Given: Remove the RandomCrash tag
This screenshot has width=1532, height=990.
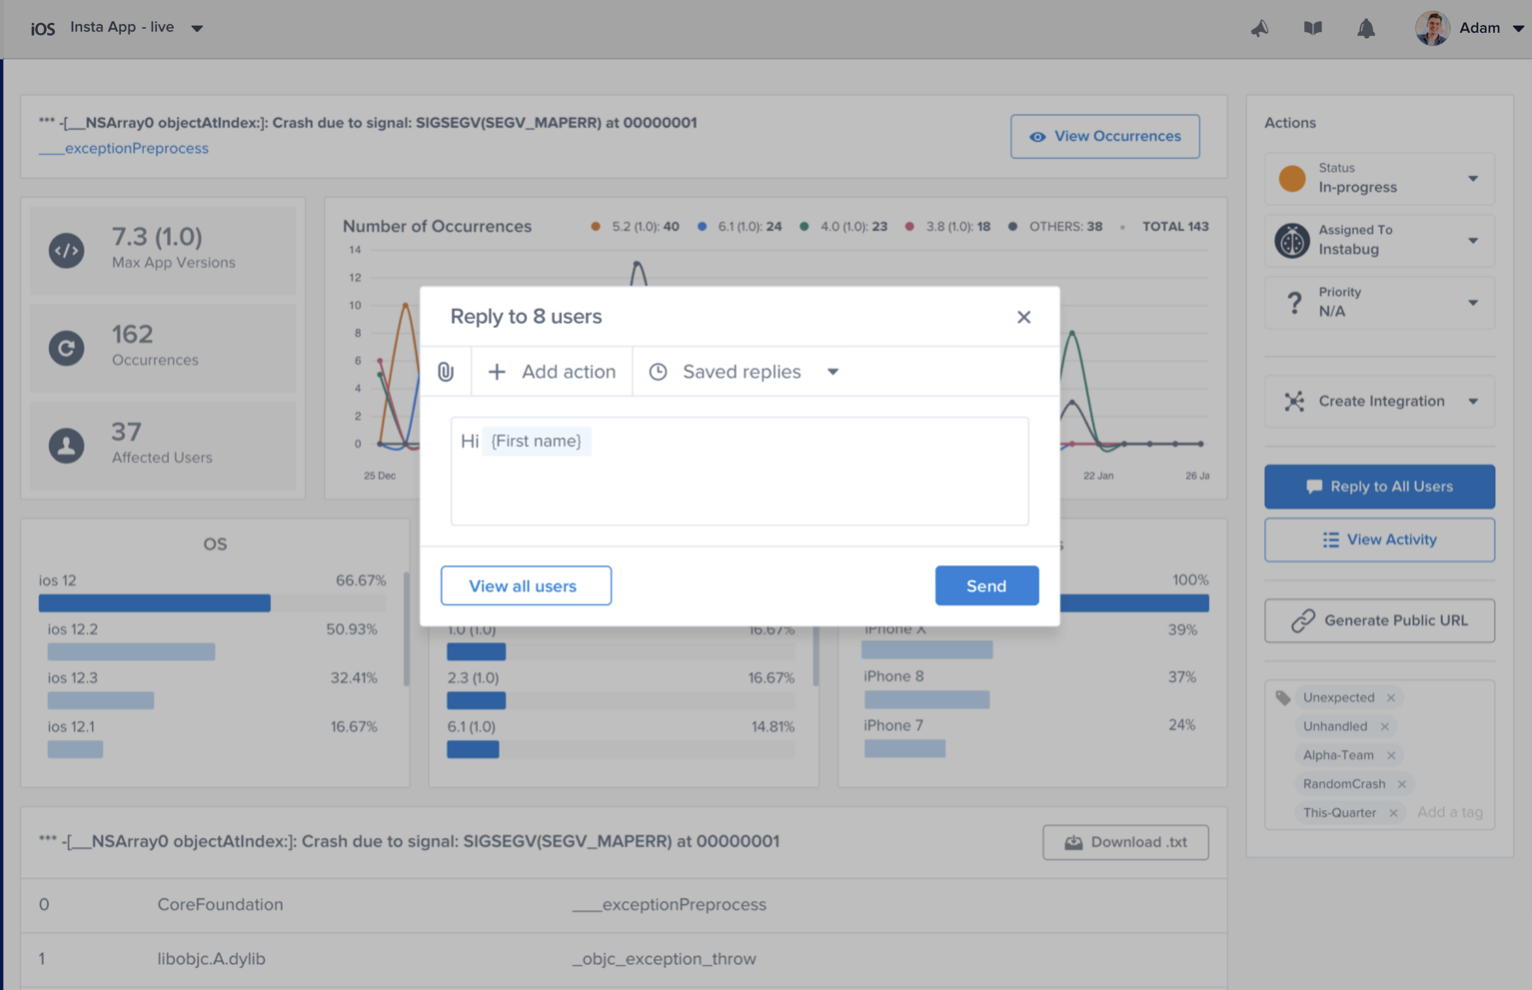Looking at the screenshot, I should pyautogui.click(x=1402, y=784).
